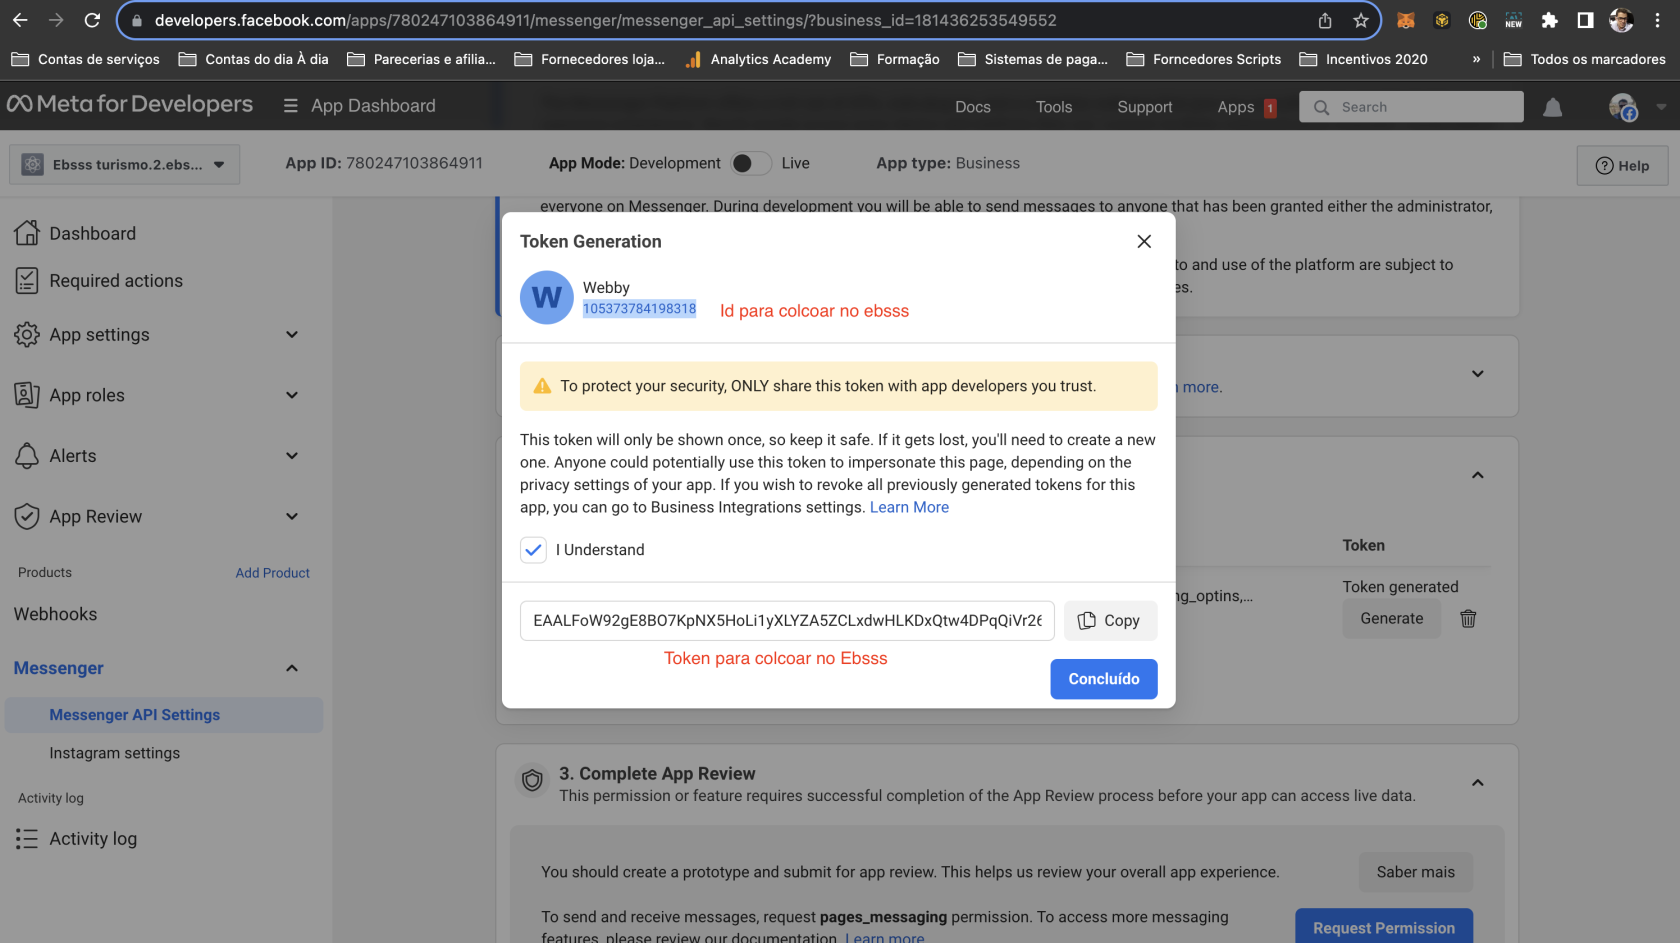
Task: Collapse Complete App Review section
Action: point(1477,783)
